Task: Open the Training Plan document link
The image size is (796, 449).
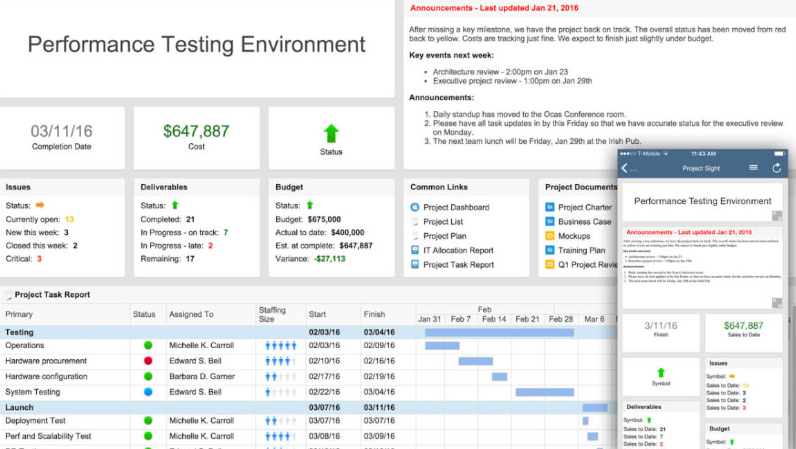Action: [581, 251]
